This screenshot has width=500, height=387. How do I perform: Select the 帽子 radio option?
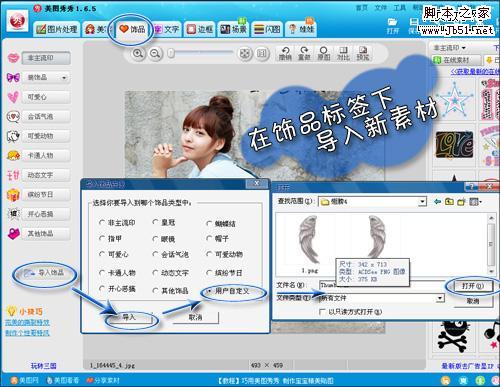coord(209,238)
